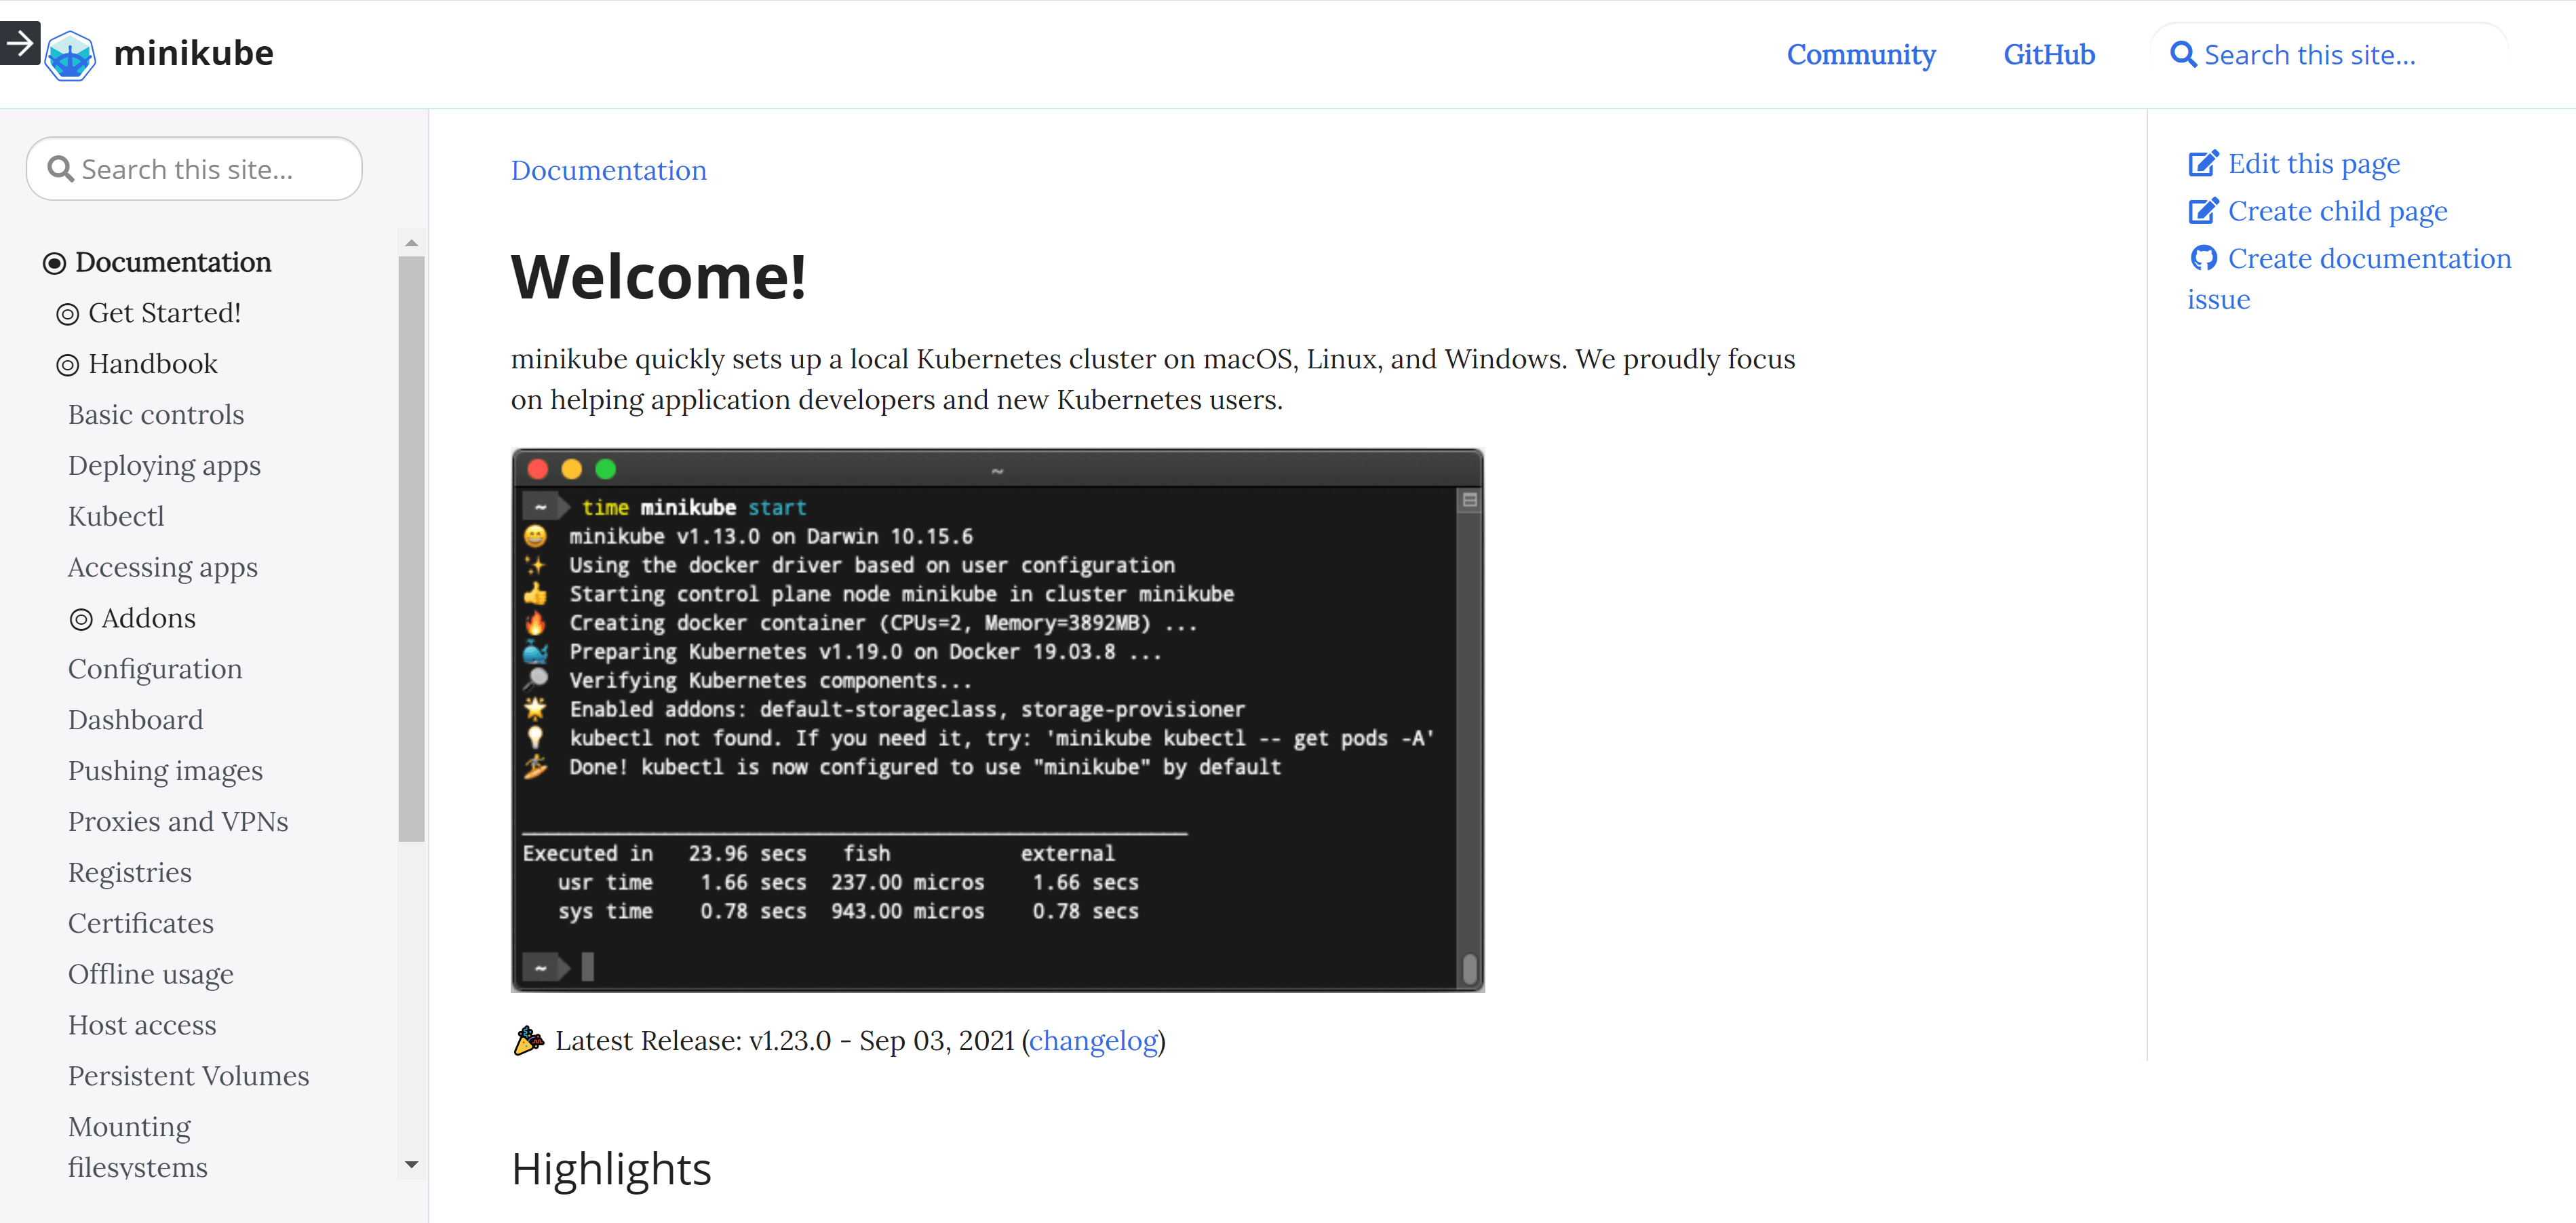
Task: Toggle the Documentation radio-style marker in sidebar
Action: 54,263
